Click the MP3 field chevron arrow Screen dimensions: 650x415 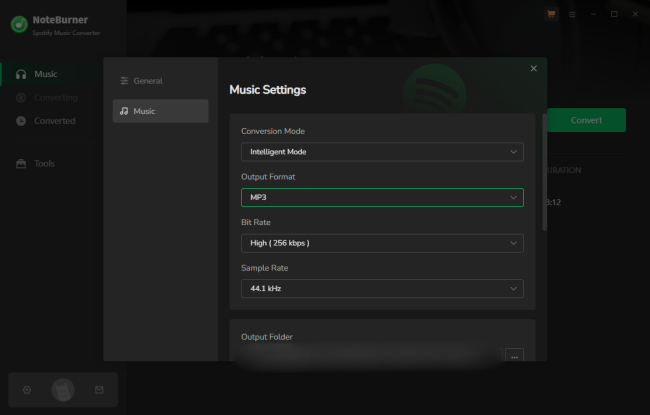click(513, 197)
